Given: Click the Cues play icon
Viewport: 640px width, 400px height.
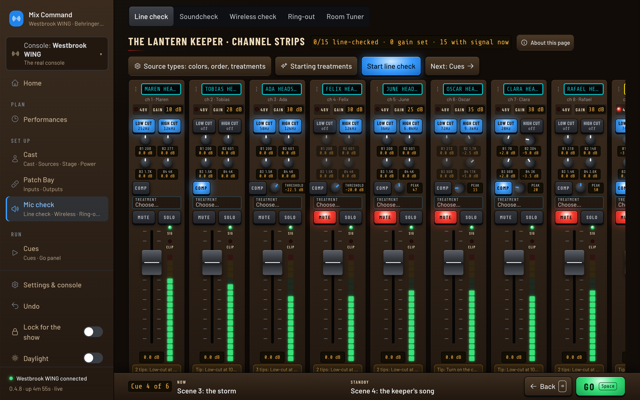Looking at the screenshot, I should pos(15,253).
